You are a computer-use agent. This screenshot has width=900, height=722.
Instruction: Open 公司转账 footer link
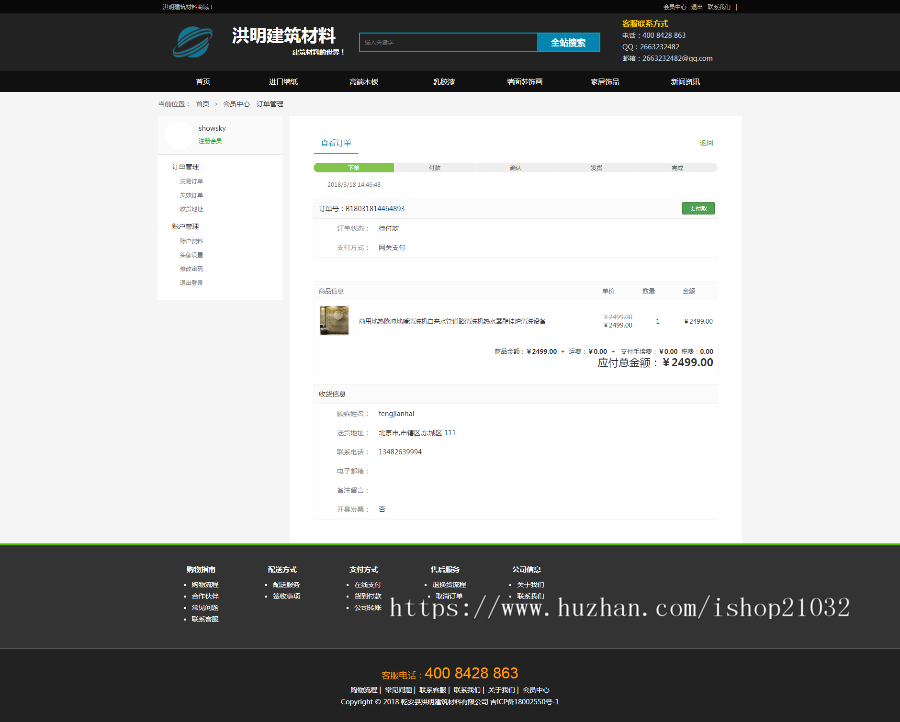(368, 608)
